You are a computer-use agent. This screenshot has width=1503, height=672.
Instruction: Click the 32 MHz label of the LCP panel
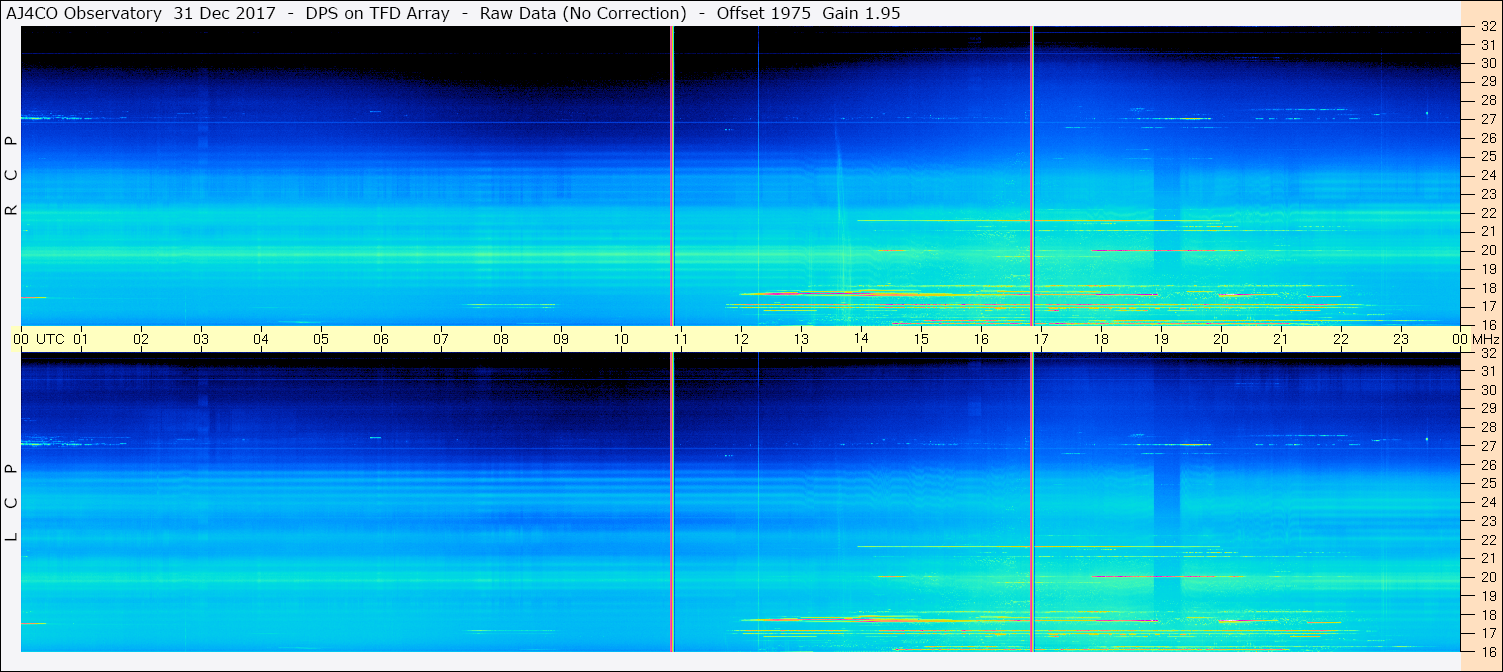1487,353
